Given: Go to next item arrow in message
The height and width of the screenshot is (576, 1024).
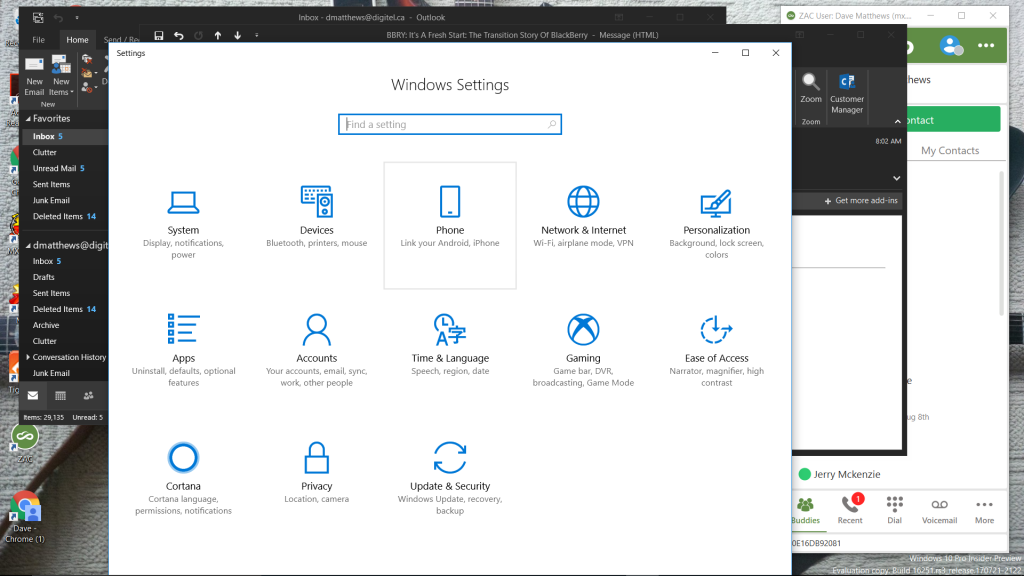Looking at the screenshot, I should (237, 35).
